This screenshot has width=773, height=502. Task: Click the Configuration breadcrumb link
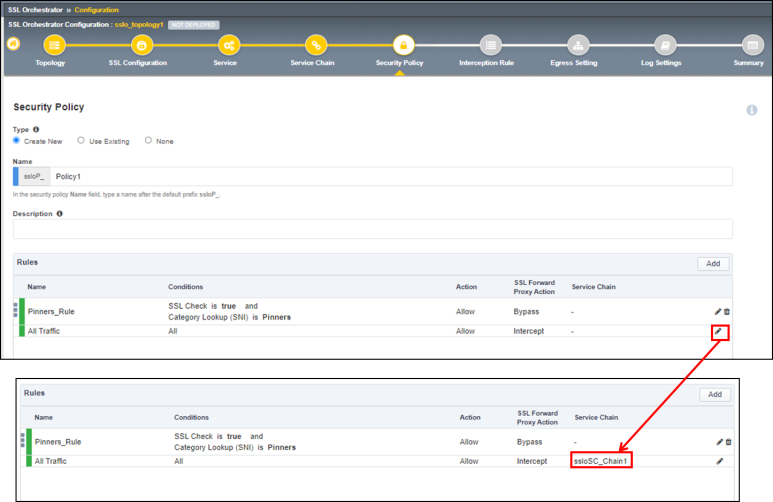97,10
